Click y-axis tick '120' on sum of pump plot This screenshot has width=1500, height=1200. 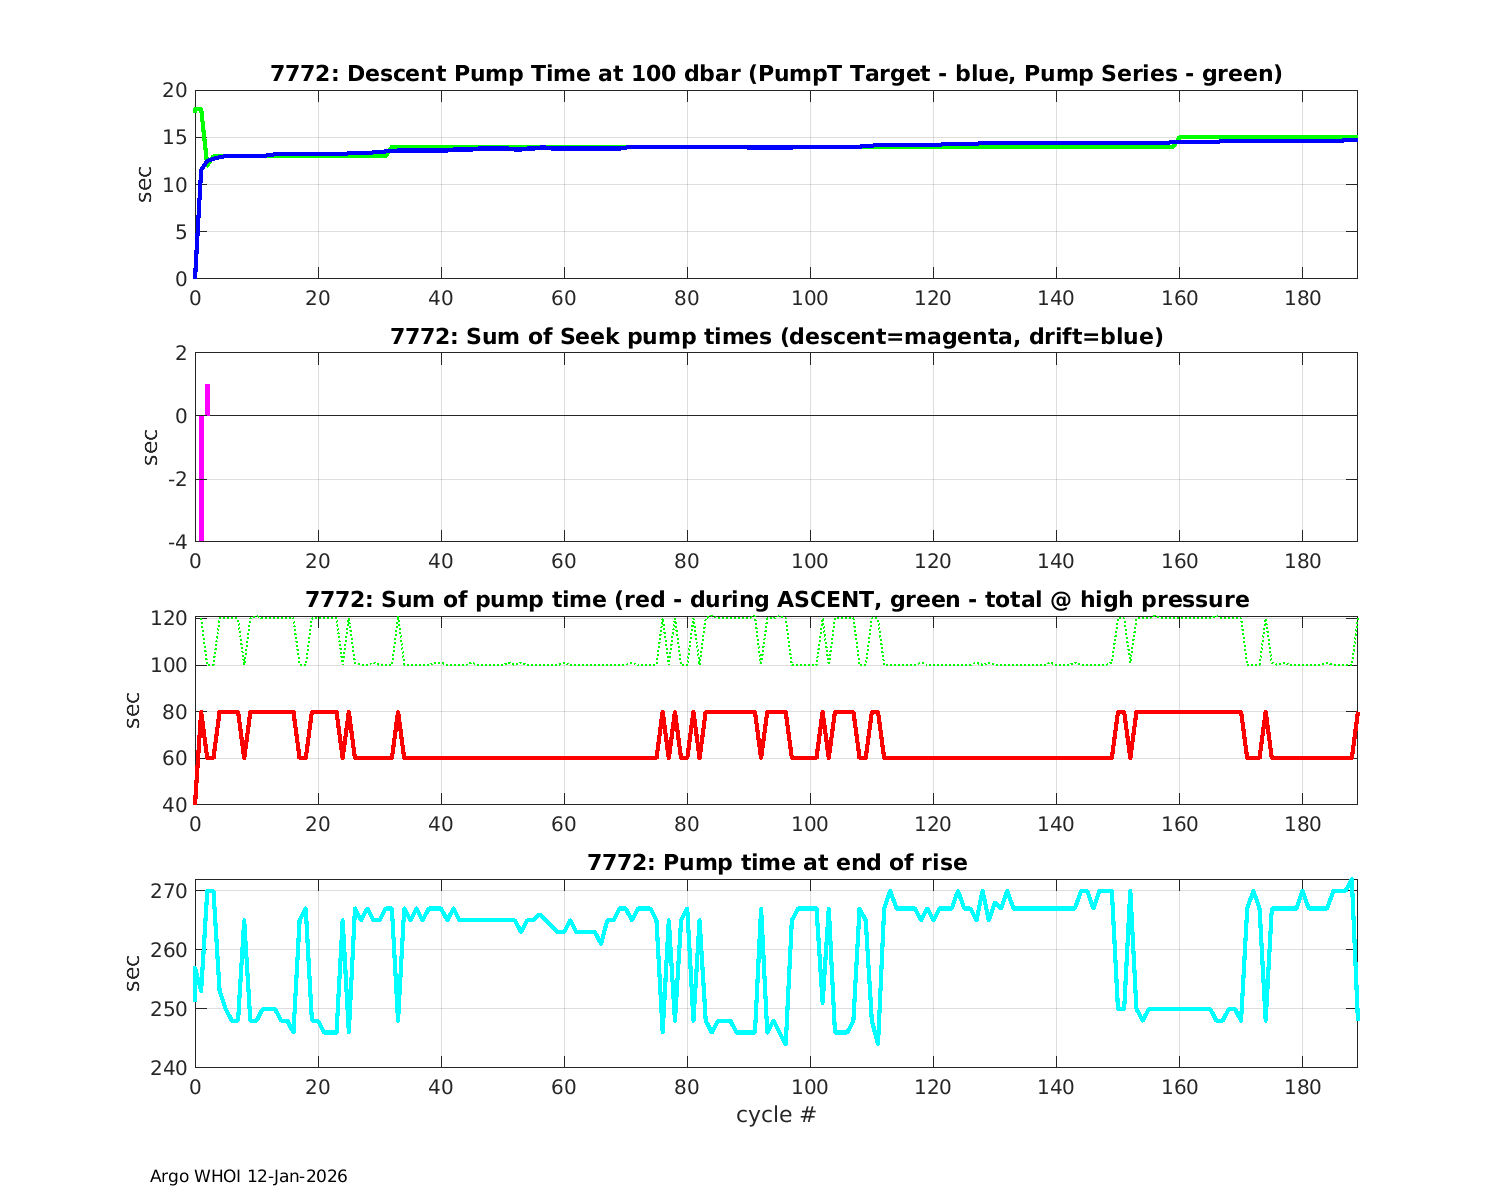tap(170, 618)
